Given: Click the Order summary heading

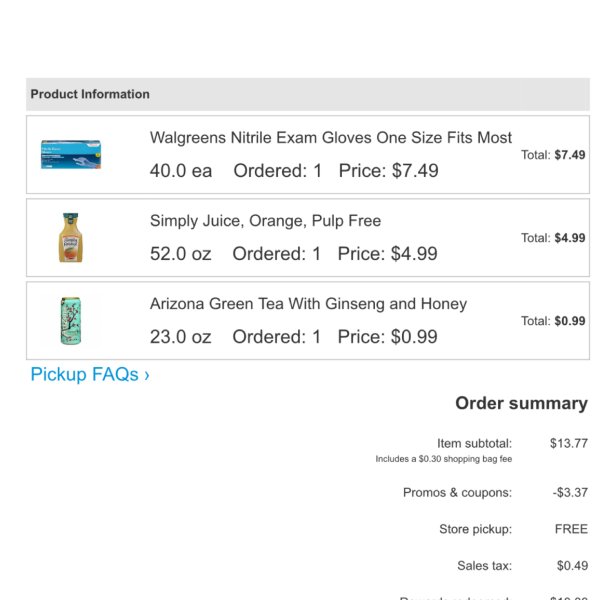Looking at the screenshot, I should coord(521,403).
